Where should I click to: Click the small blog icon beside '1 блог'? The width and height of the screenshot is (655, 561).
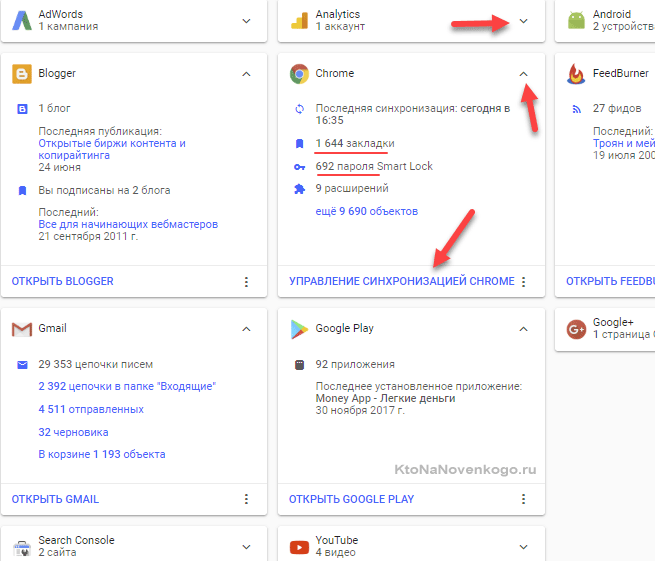[x=22, y=109]
